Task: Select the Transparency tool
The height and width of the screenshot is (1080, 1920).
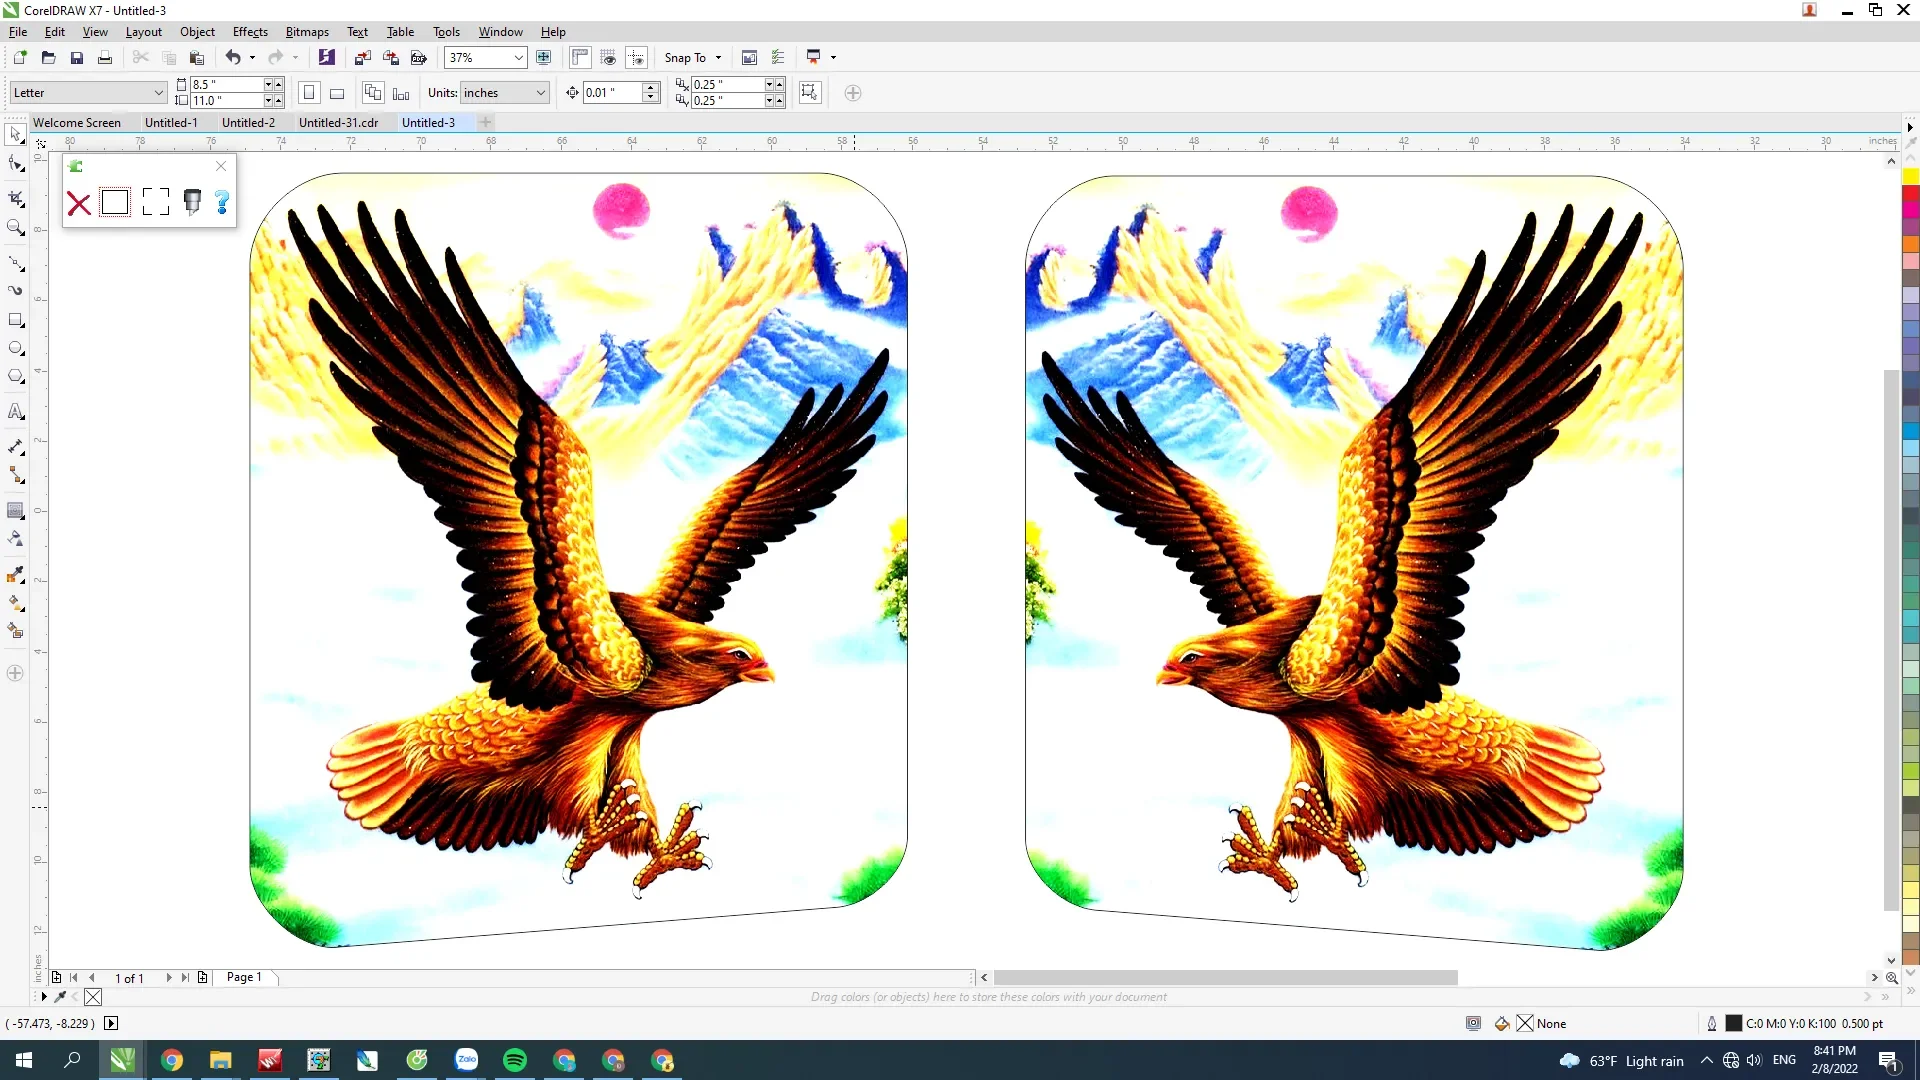Action: (15, 539)
